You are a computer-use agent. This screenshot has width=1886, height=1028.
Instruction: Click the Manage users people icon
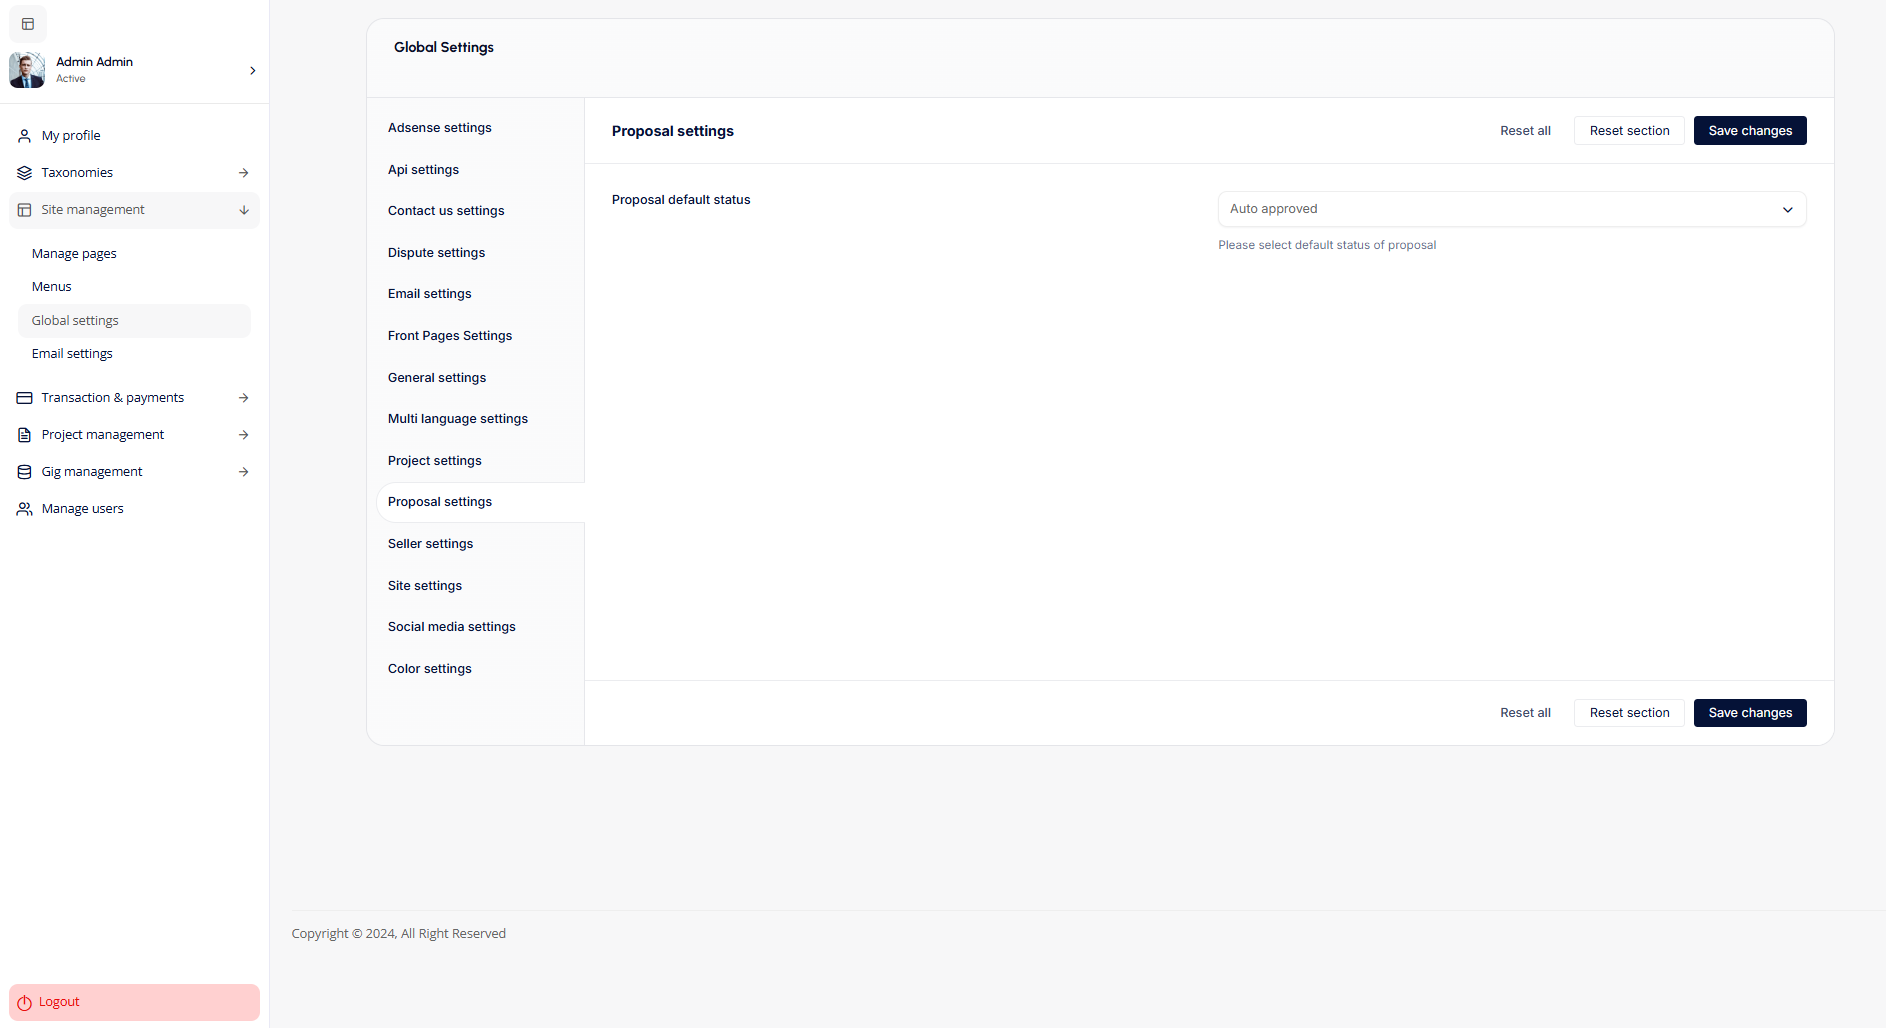[25, 509]
